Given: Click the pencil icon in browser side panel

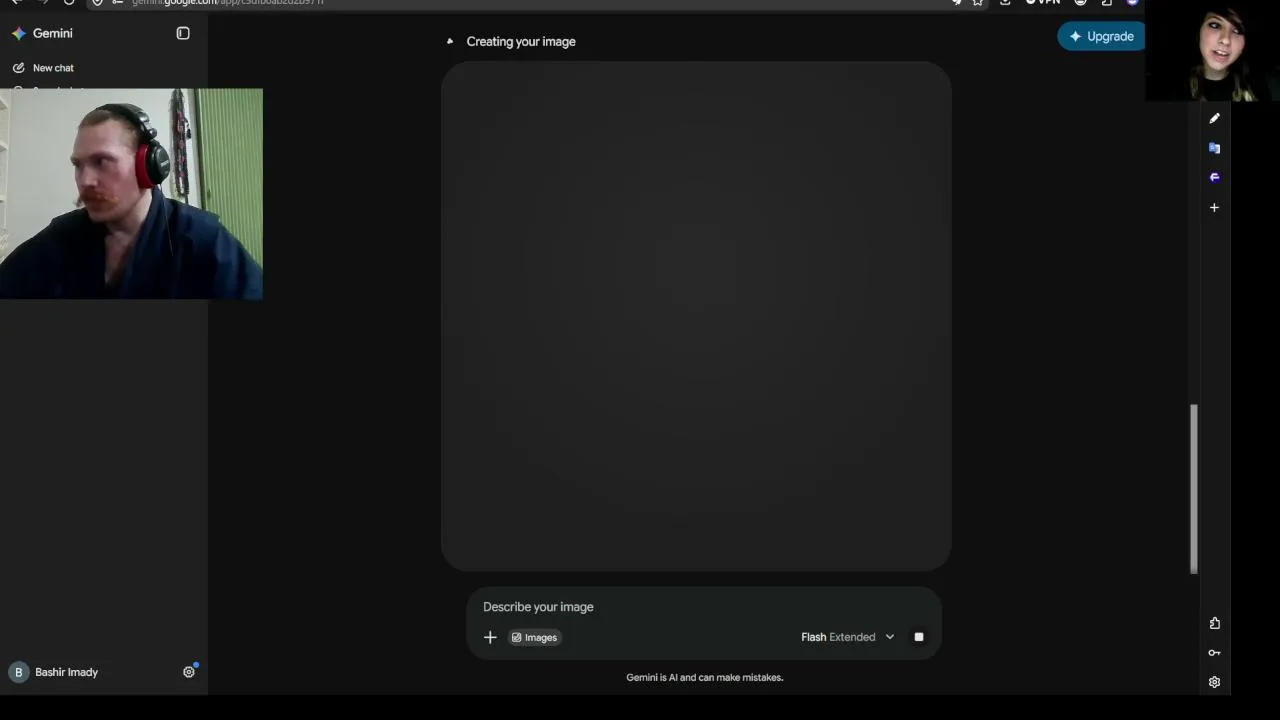Looking at the screenshot, I should pos(1214,118).
